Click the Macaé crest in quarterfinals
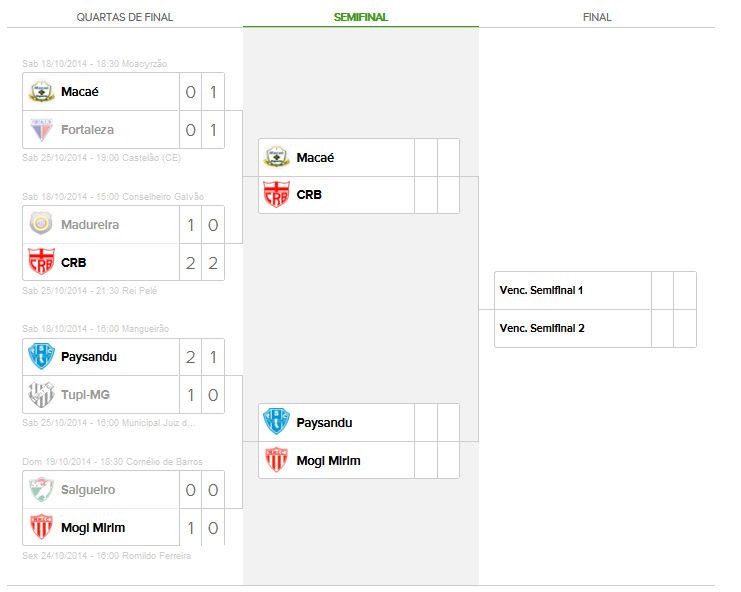 tap(41, 92)
